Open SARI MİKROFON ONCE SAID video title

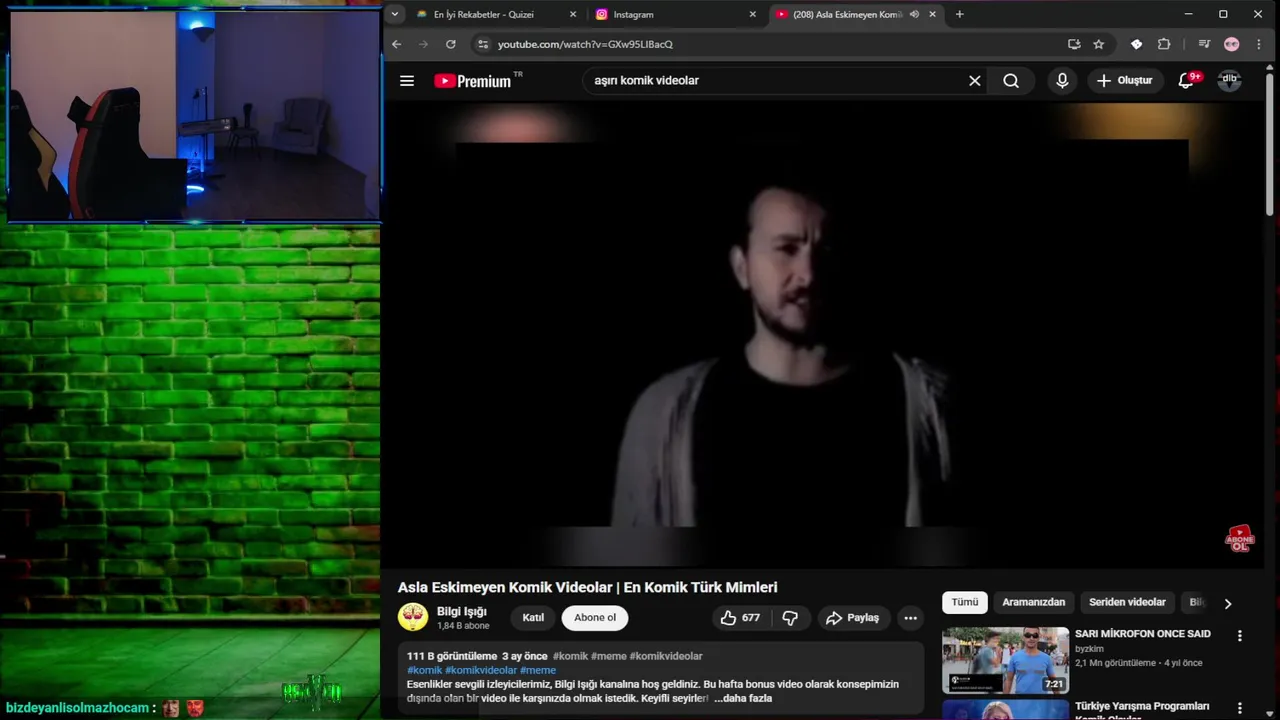point(1143,634)
